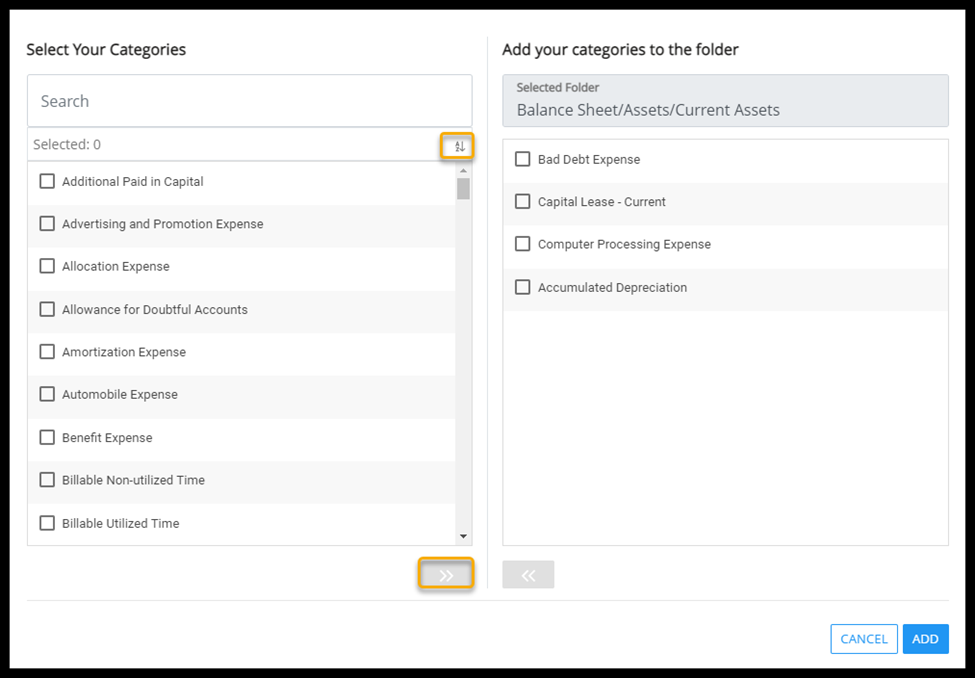The image size is (975, 678).
Task: Click into the Search categories field
Action: pyautogui.click(x=249, y=101)
